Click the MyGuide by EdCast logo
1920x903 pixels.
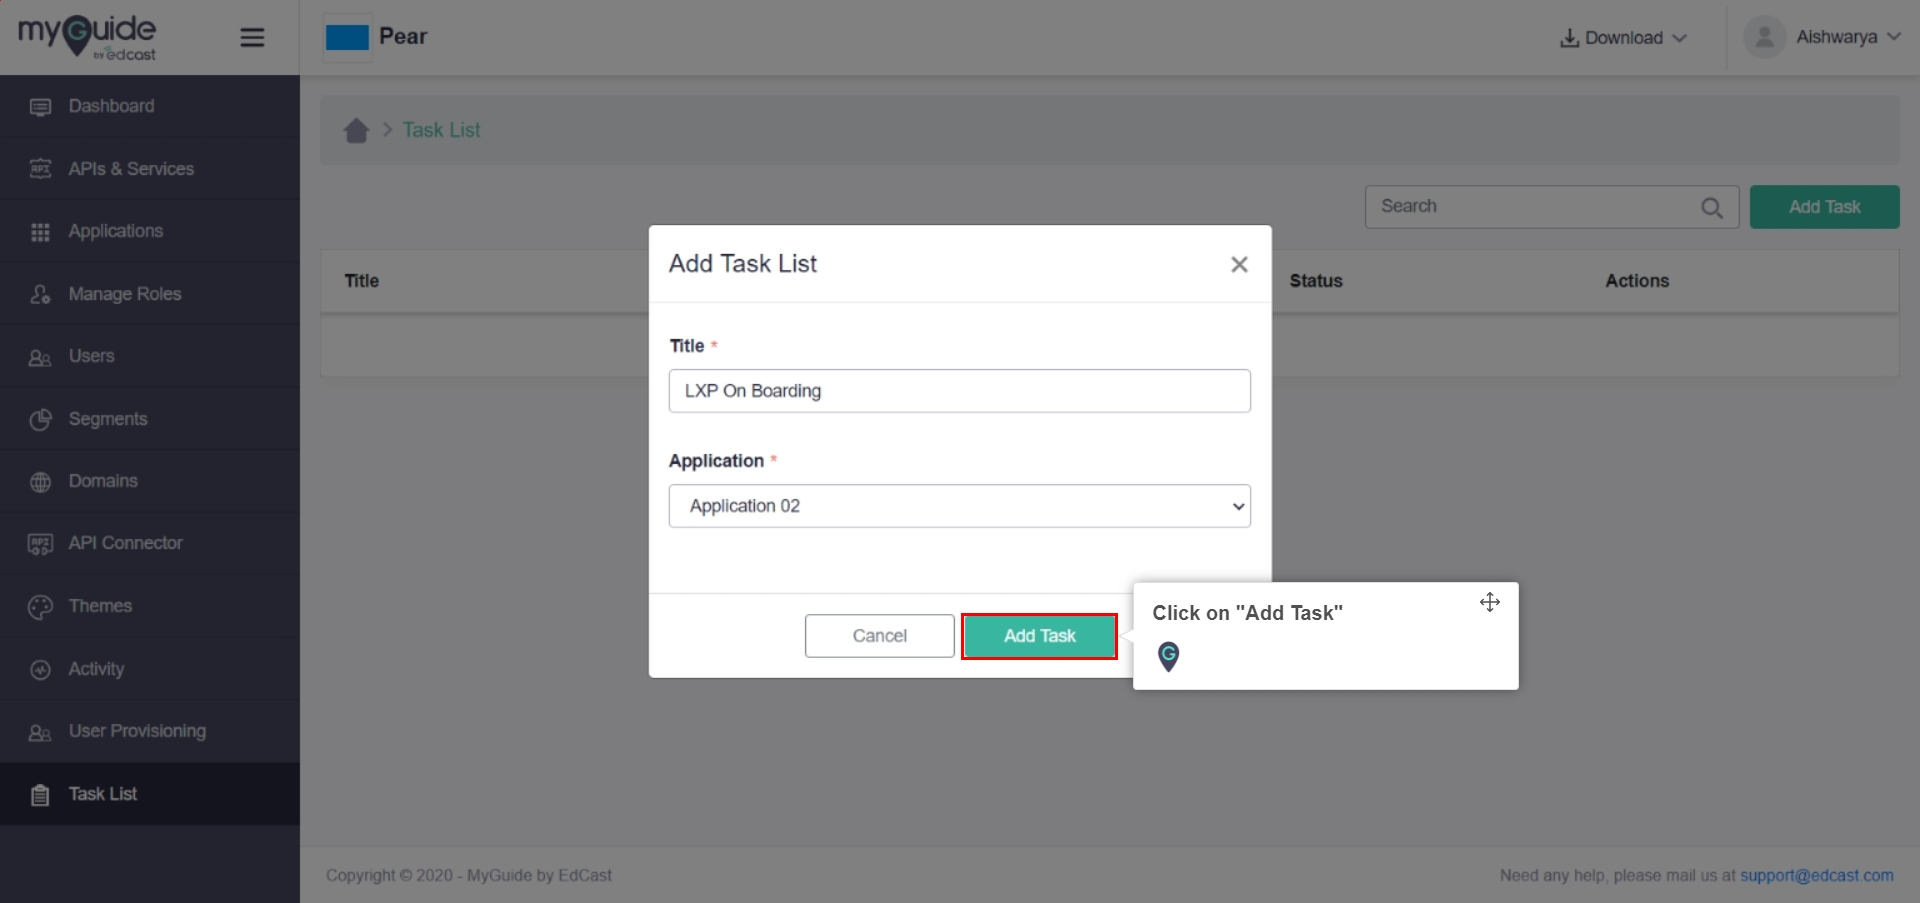87,37
